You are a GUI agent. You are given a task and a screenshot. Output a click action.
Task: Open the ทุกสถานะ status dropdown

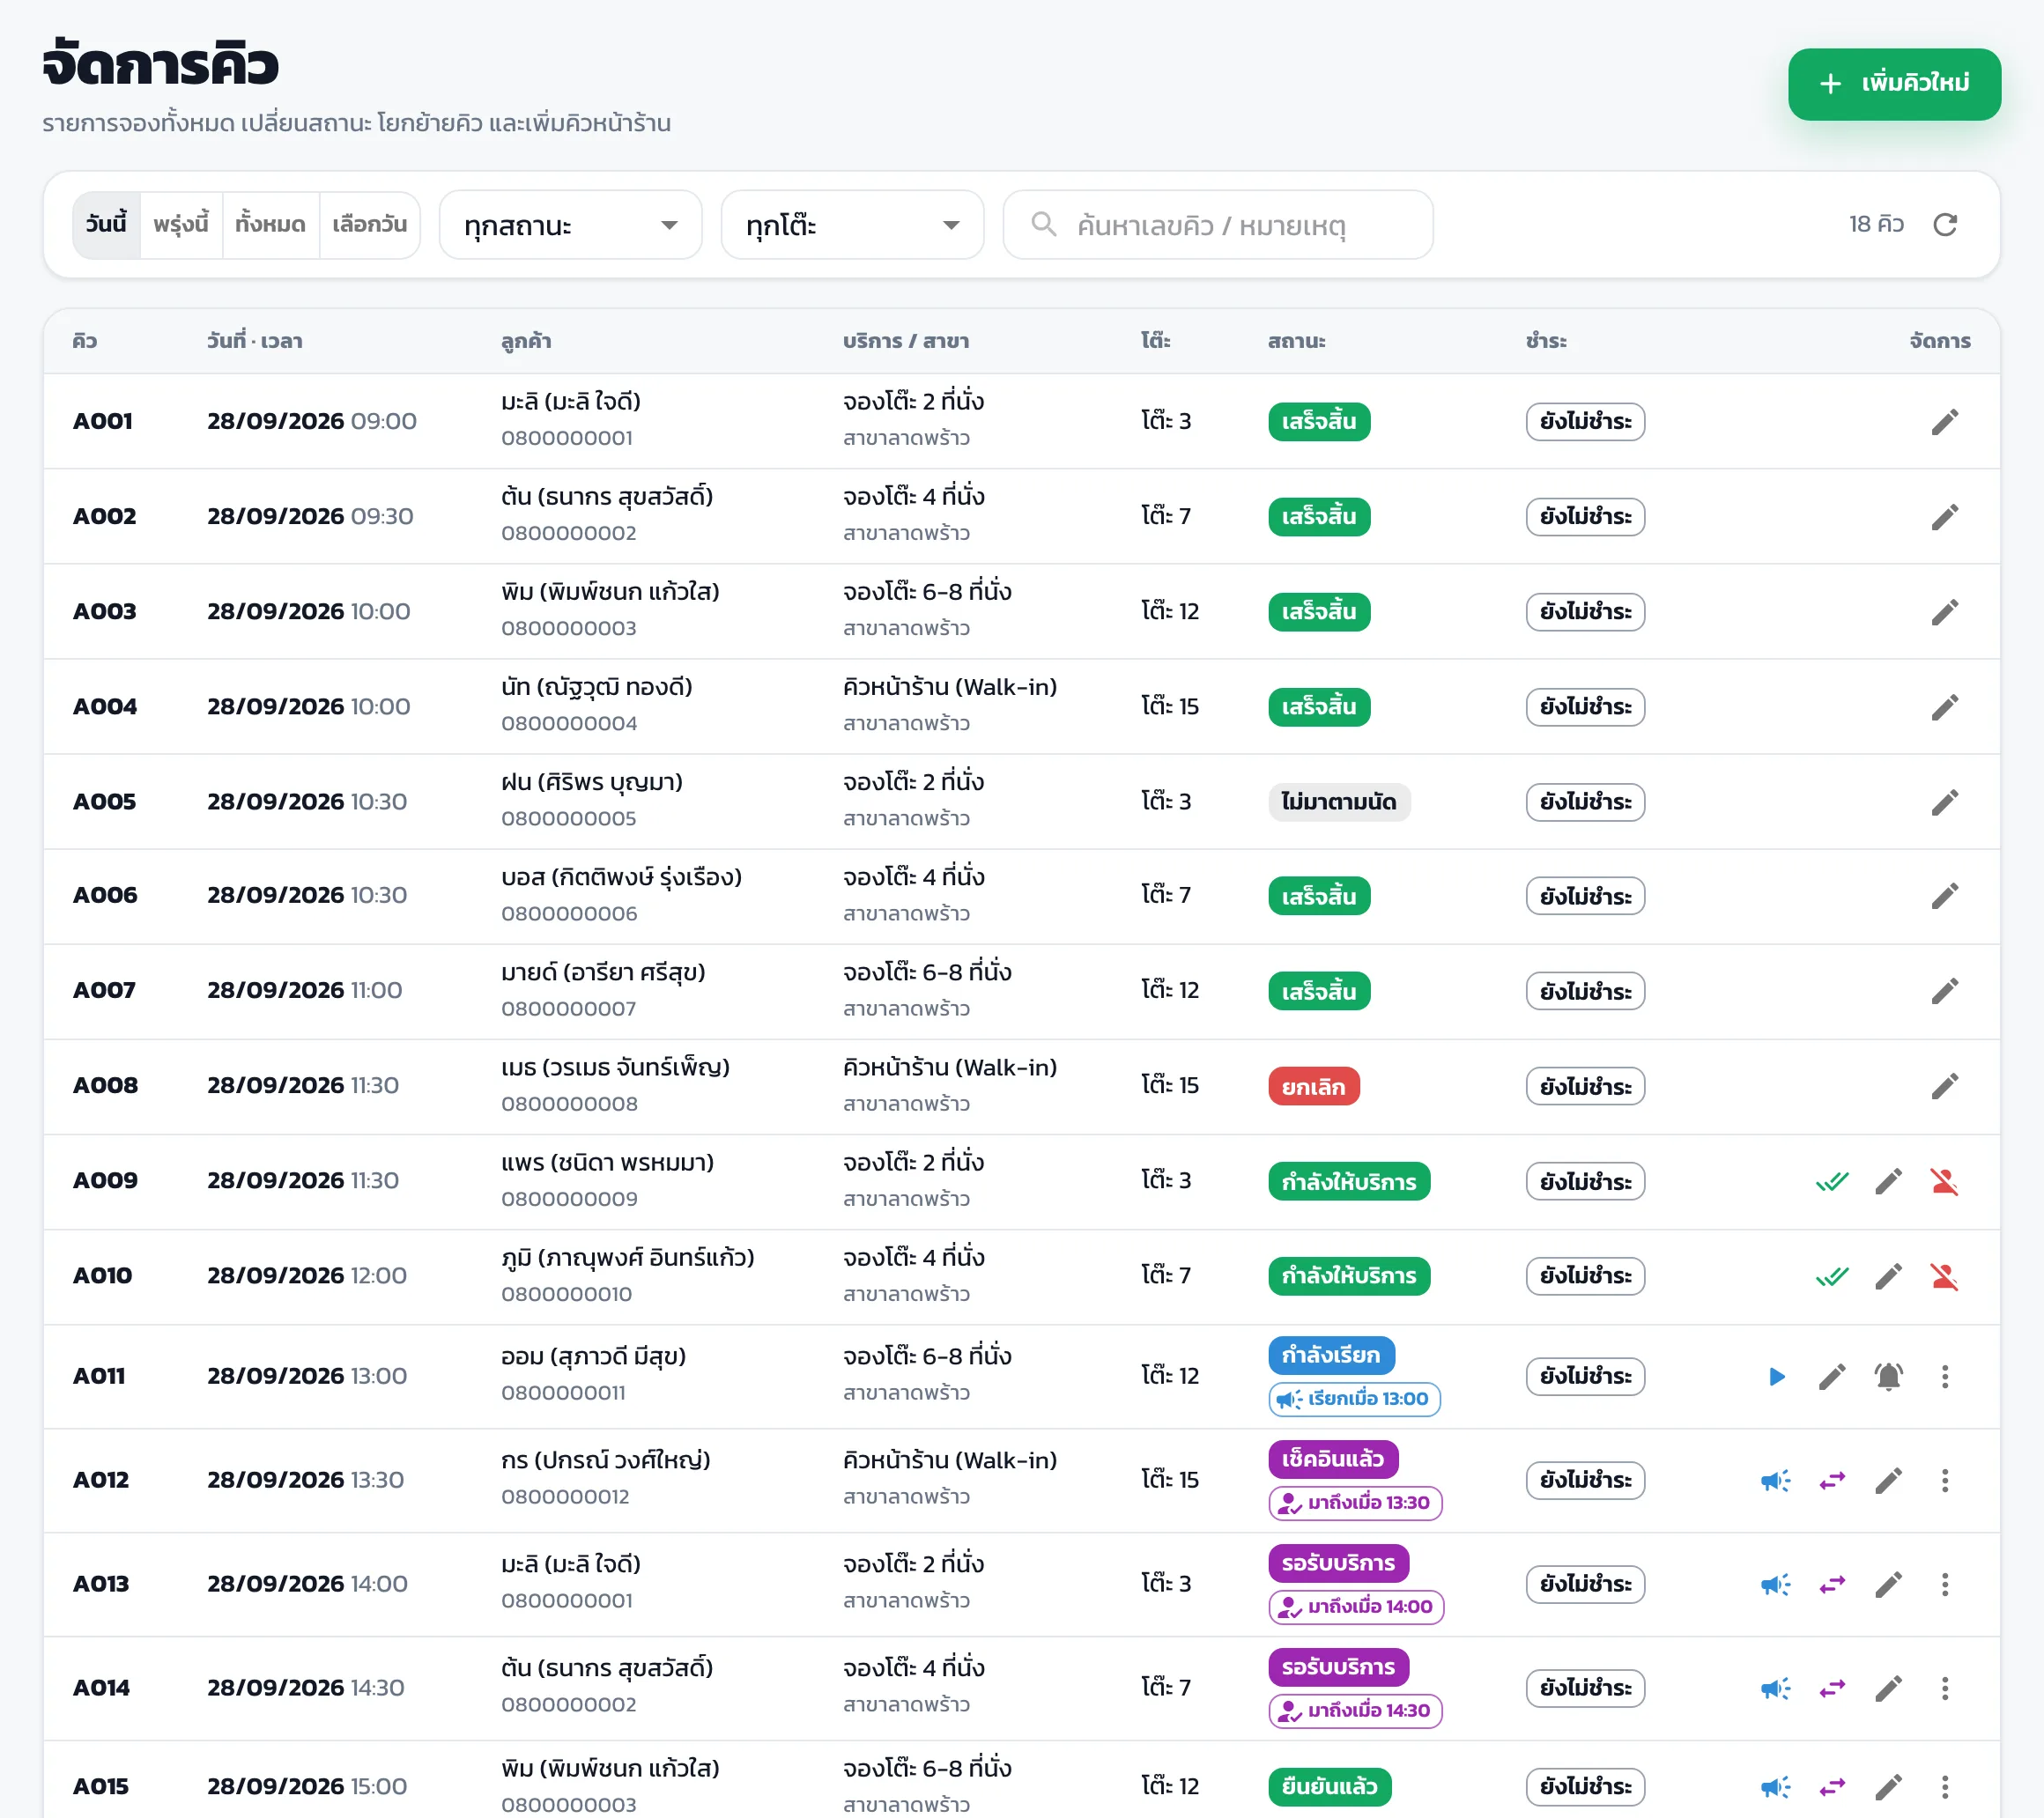pyautogui.click(x=570, y=225)
